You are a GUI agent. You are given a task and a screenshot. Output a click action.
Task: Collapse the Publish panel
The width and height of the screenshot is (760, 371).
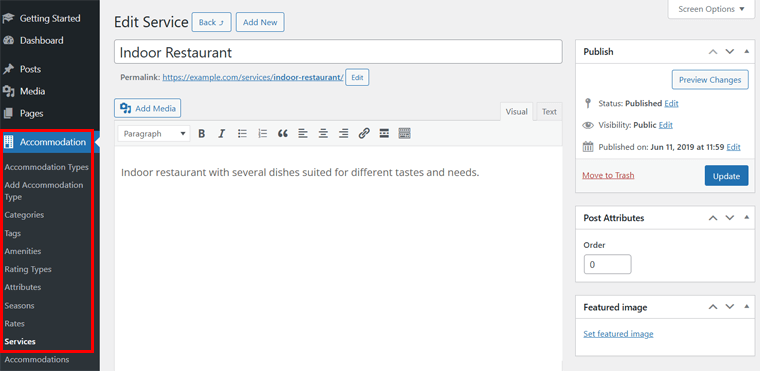[746, 51]
